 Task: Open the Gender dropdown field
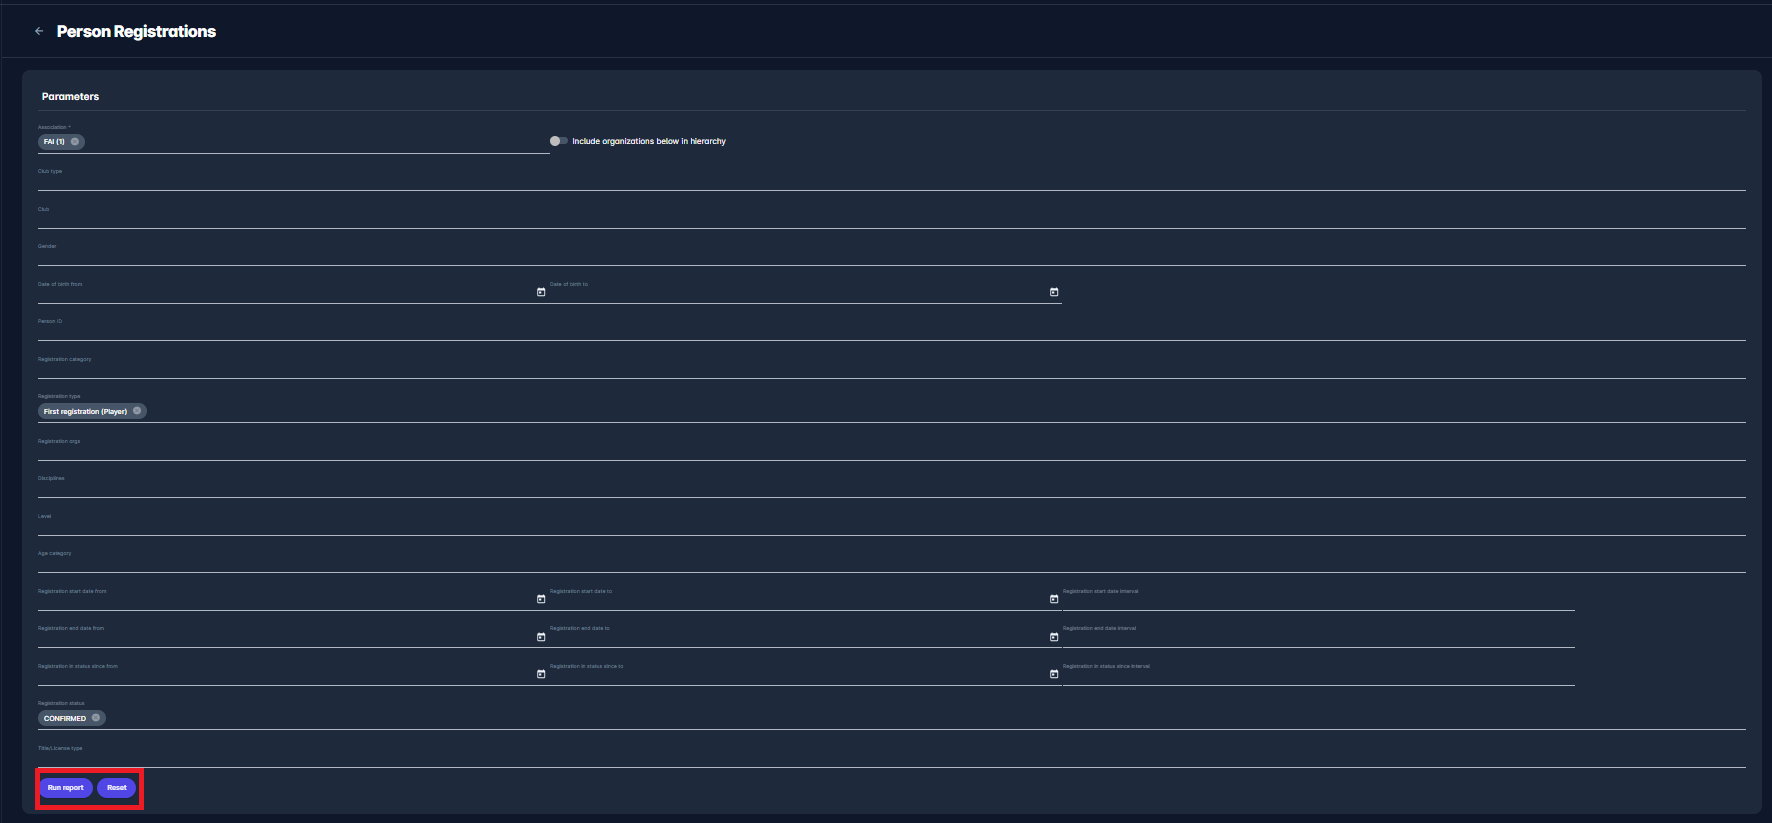tap(890, 256)
